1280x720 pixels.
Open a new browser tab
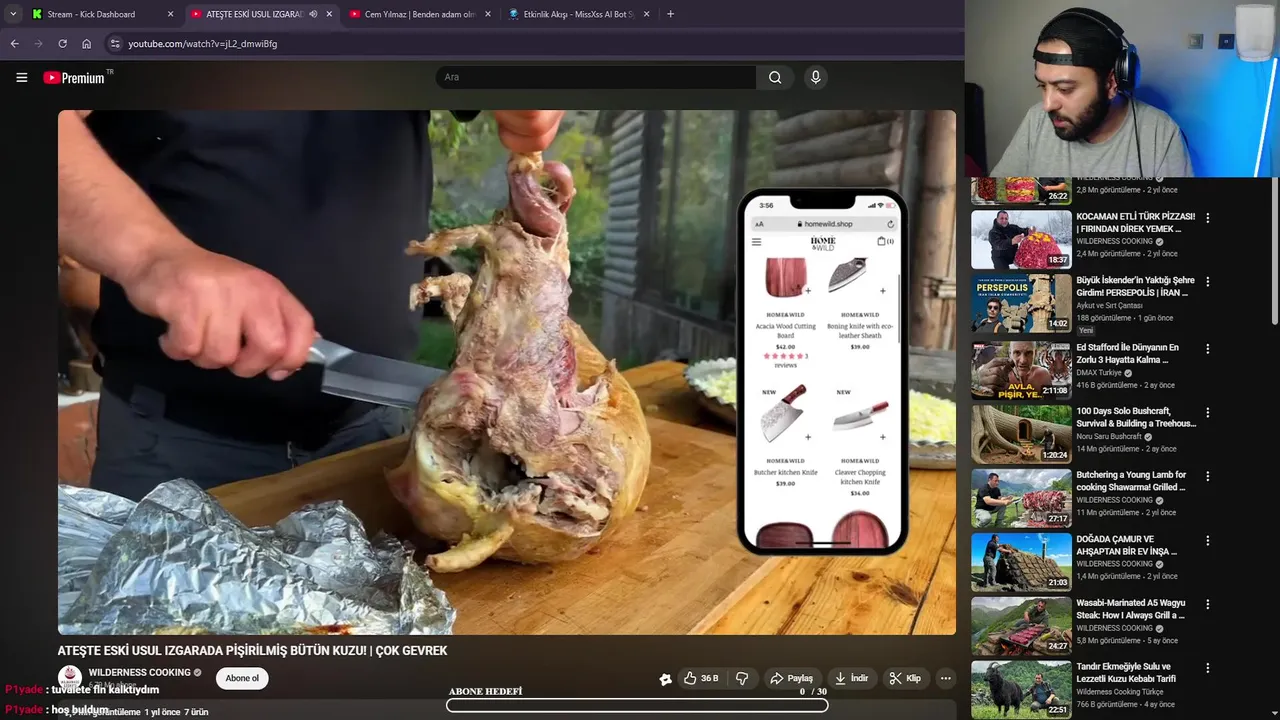pyautogui.click(x=670, y=14)
